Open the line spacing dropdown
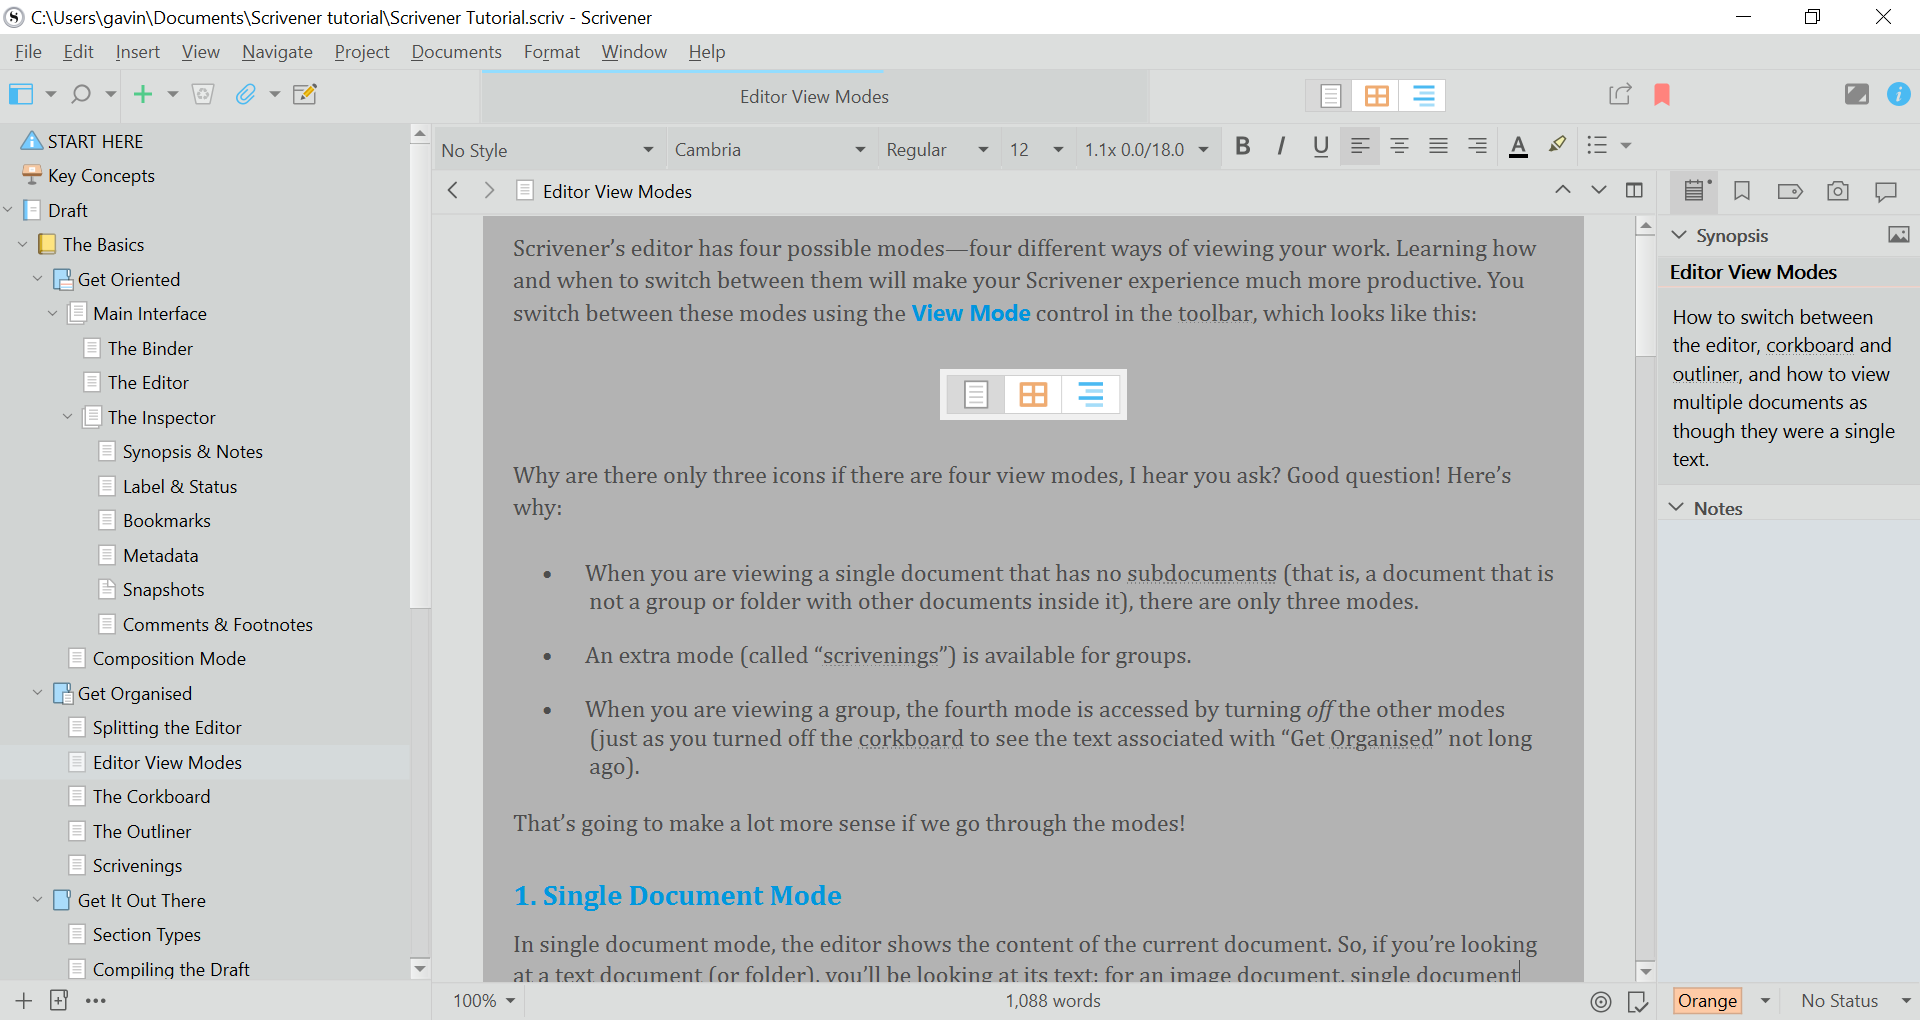This screenshot has height=1020, width=1920. click(x=1147, y=150)
